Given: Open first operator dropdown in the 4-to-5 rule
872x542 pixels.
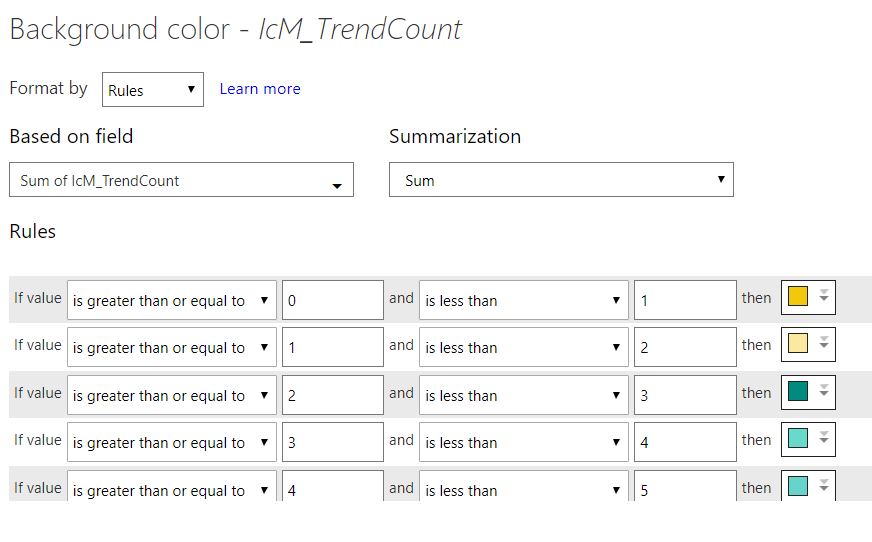Looking at the screenshot, I should [172, 486].
